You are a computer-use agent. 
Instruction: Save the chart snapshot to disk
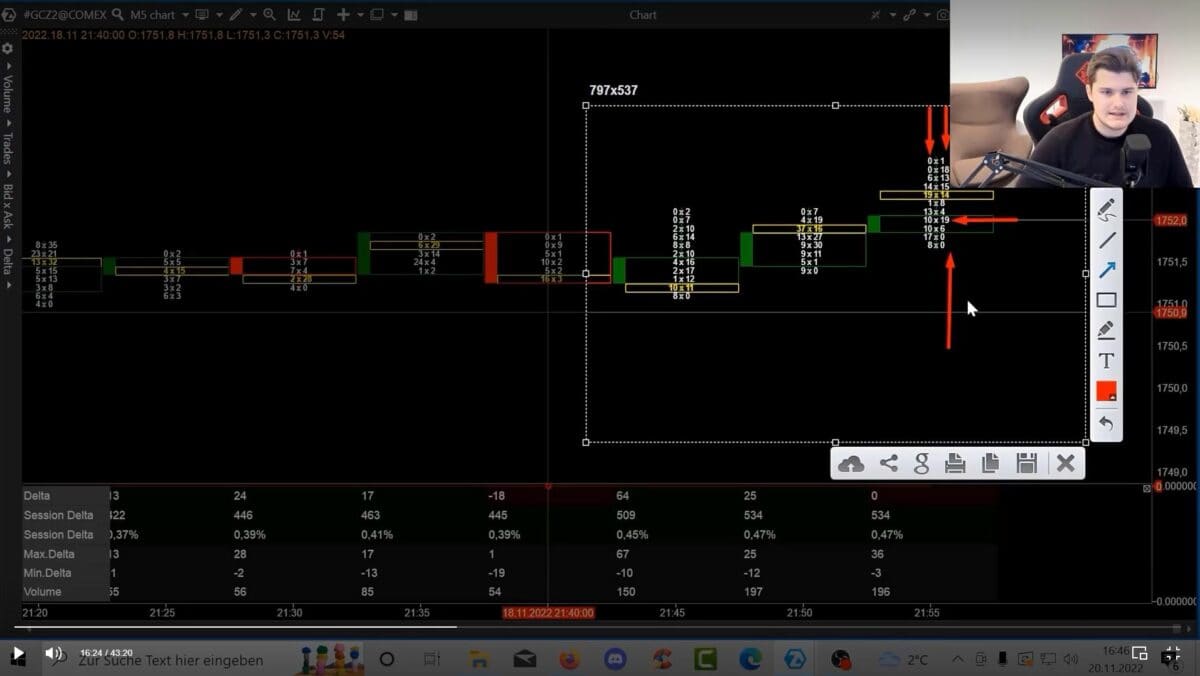coord(1026,462)
